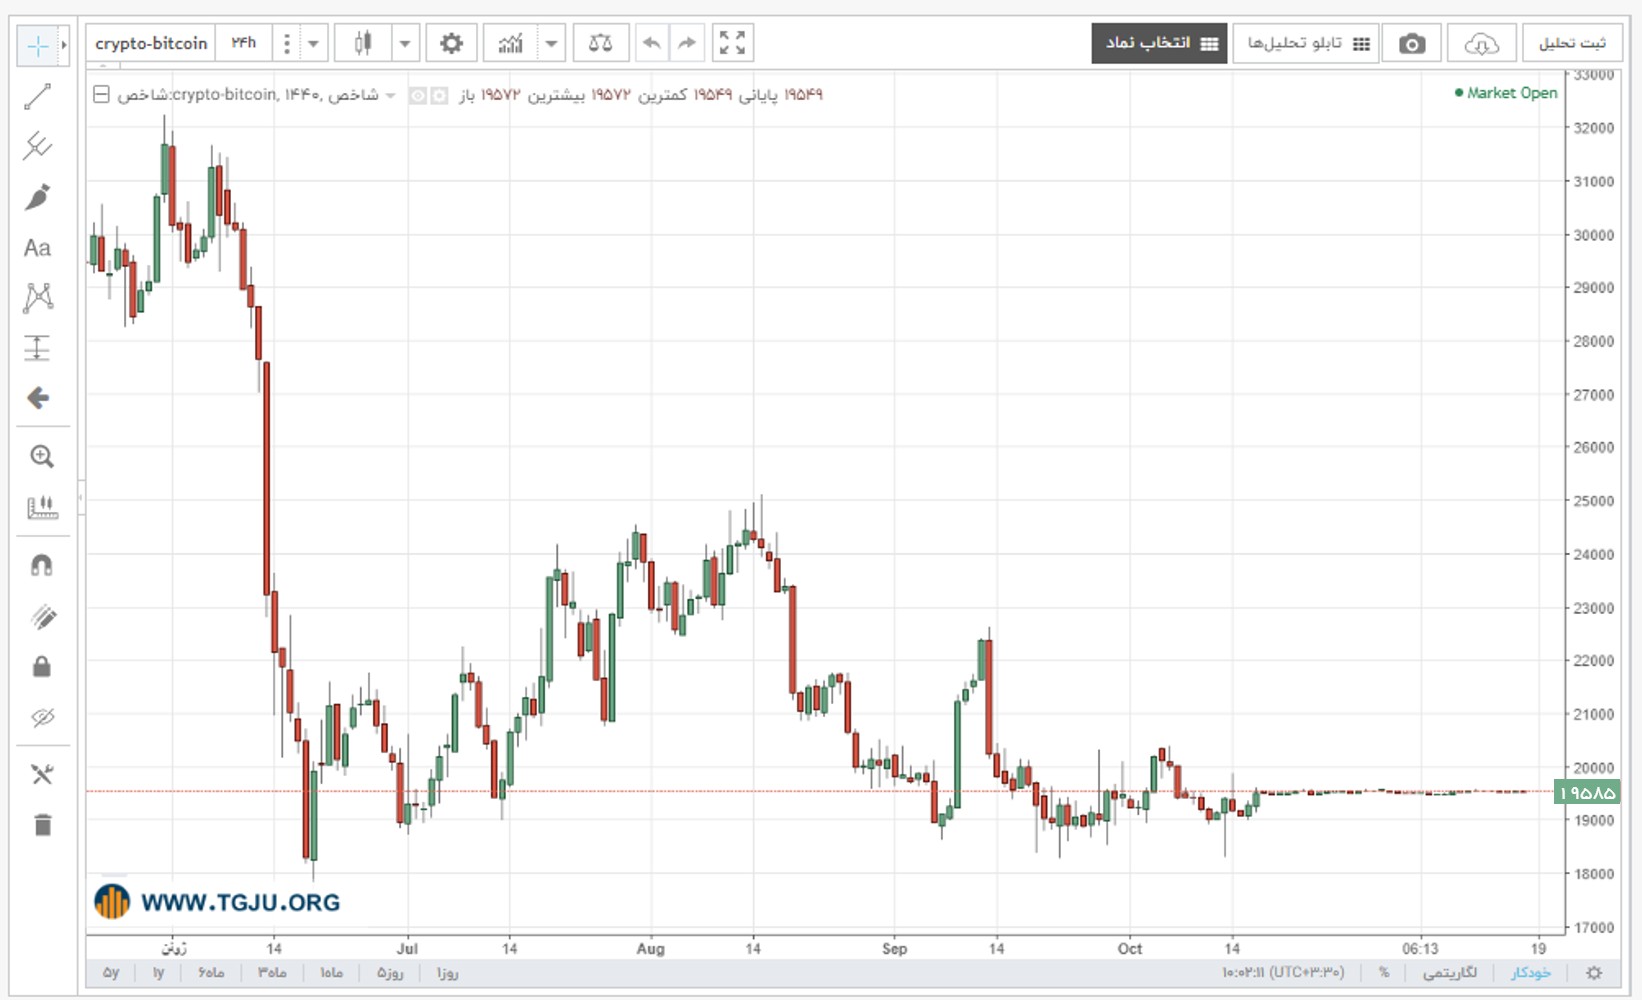Click the انتخاب نماد button
Viewport: 1642px width, 1000px height.
pyautogui.click(x=1159, y=43)
